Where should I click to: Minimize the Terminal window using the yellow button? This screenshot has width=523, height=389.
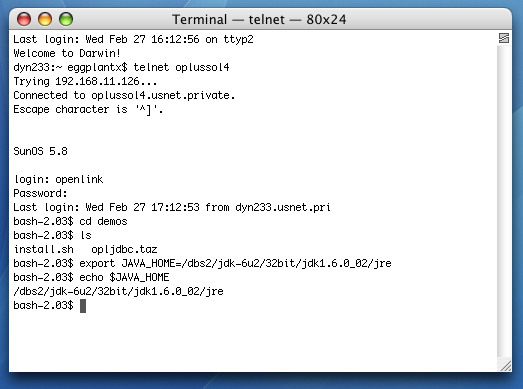tap(45, 19)
